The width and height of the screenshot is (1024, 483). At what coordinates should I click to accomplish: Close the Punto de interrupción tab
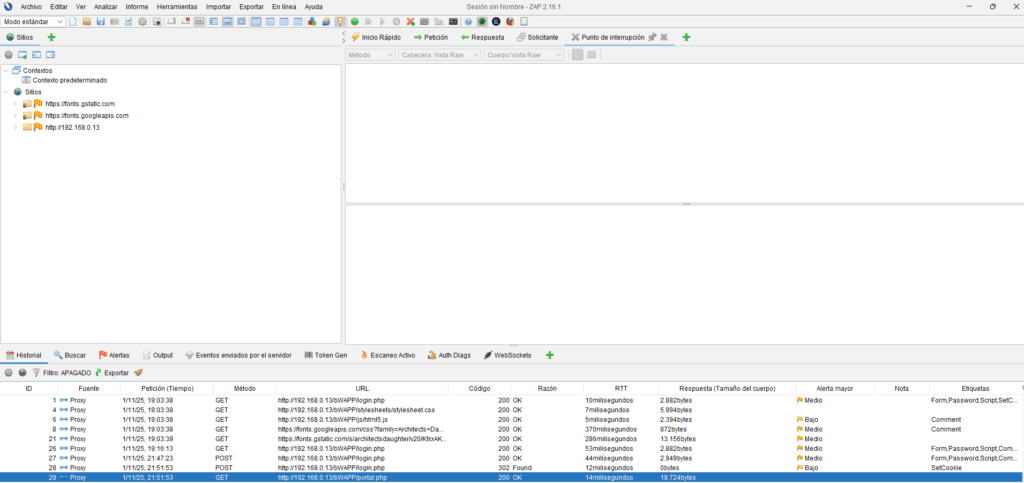pyautogui.click(x=664, y=37)
